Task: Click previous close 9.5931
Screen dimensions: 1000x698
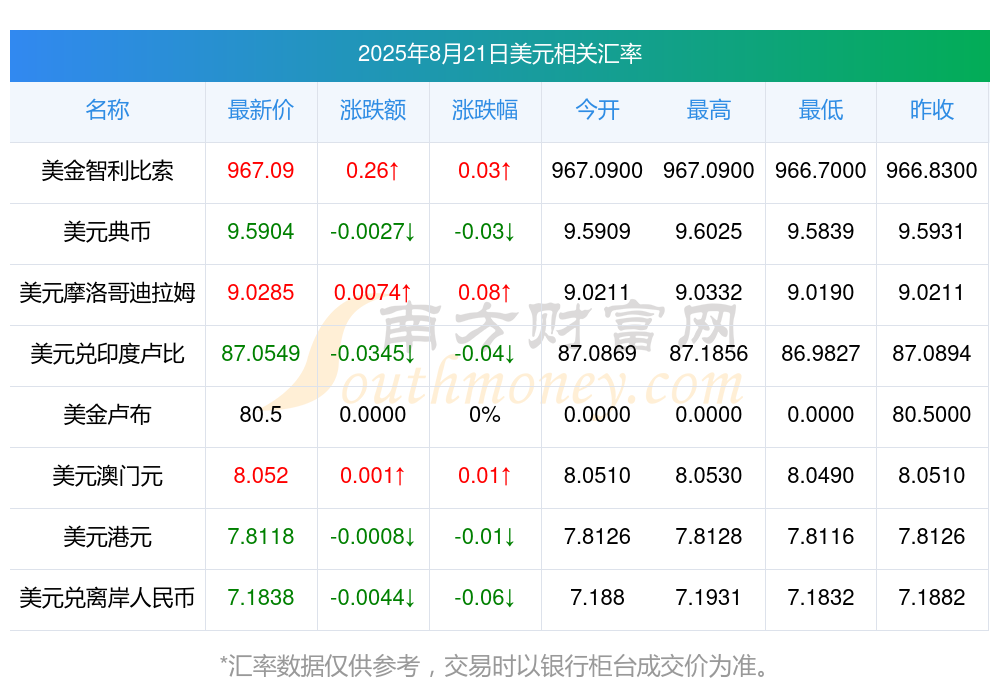Action: [932, 232]
